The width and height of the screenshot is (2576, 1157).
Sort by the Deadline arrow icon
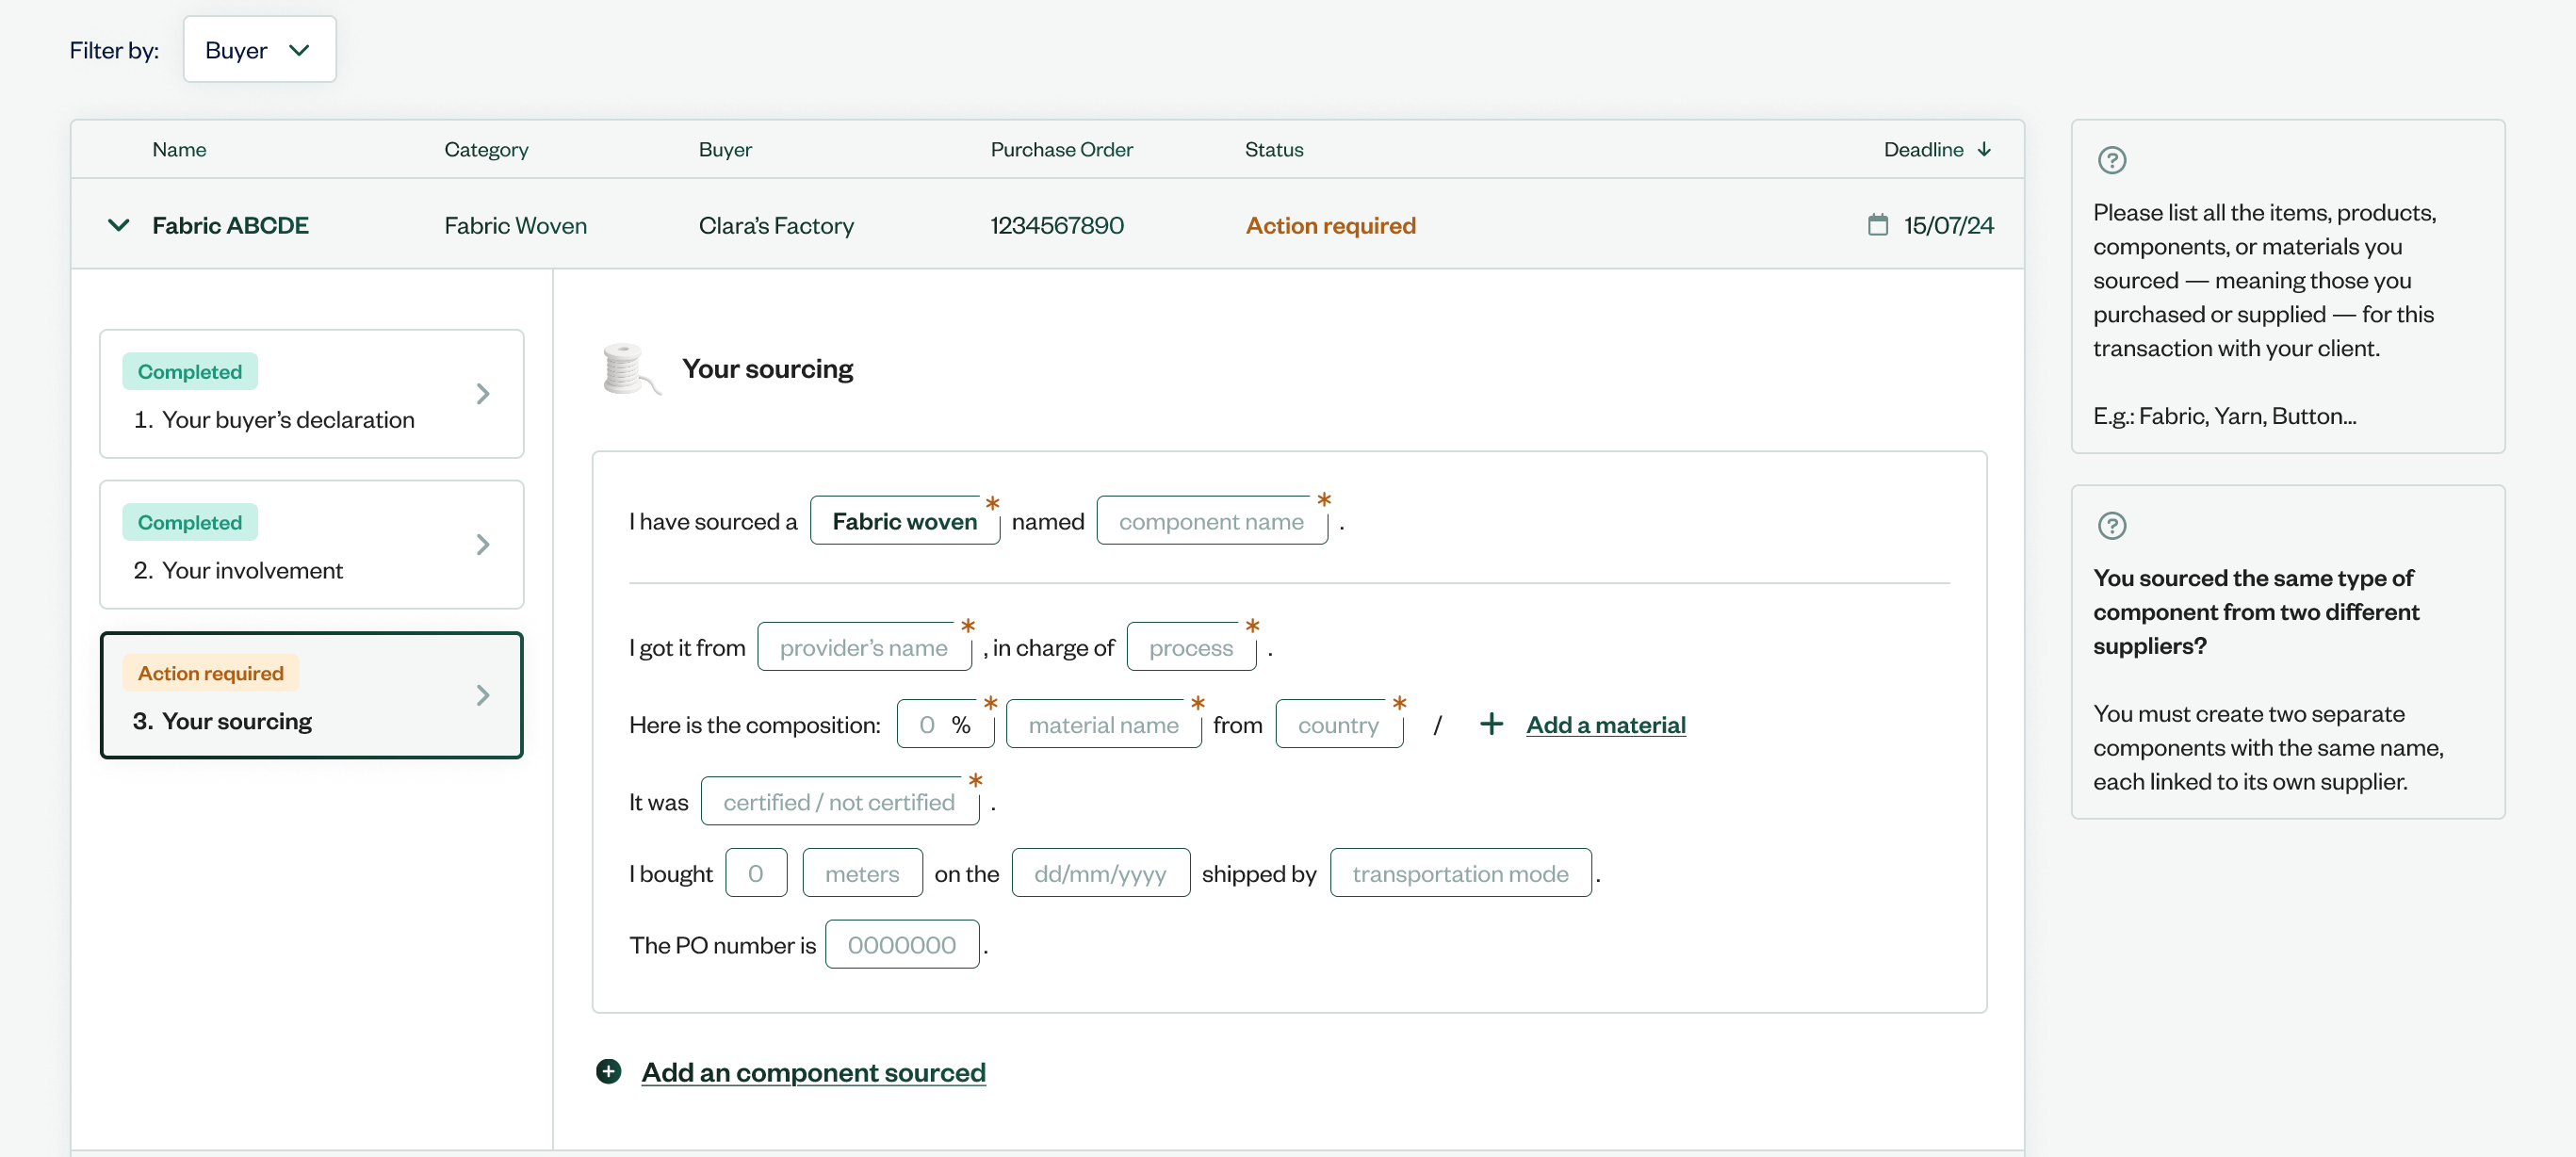[1984, 149]
